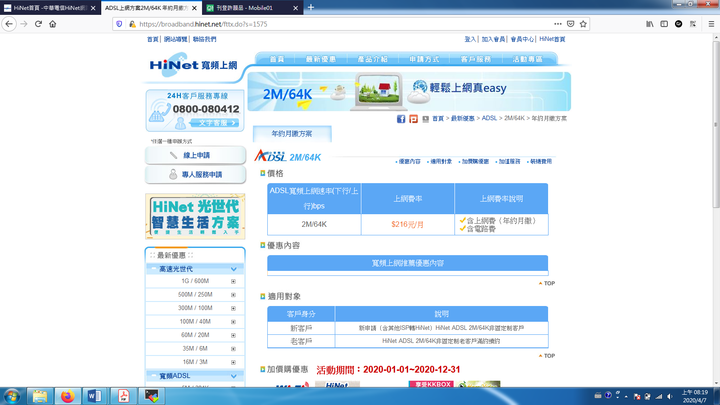Click the HiNet 寬頻上網 logo
Viewport: 720px width, 405px height.
point(194,65)
